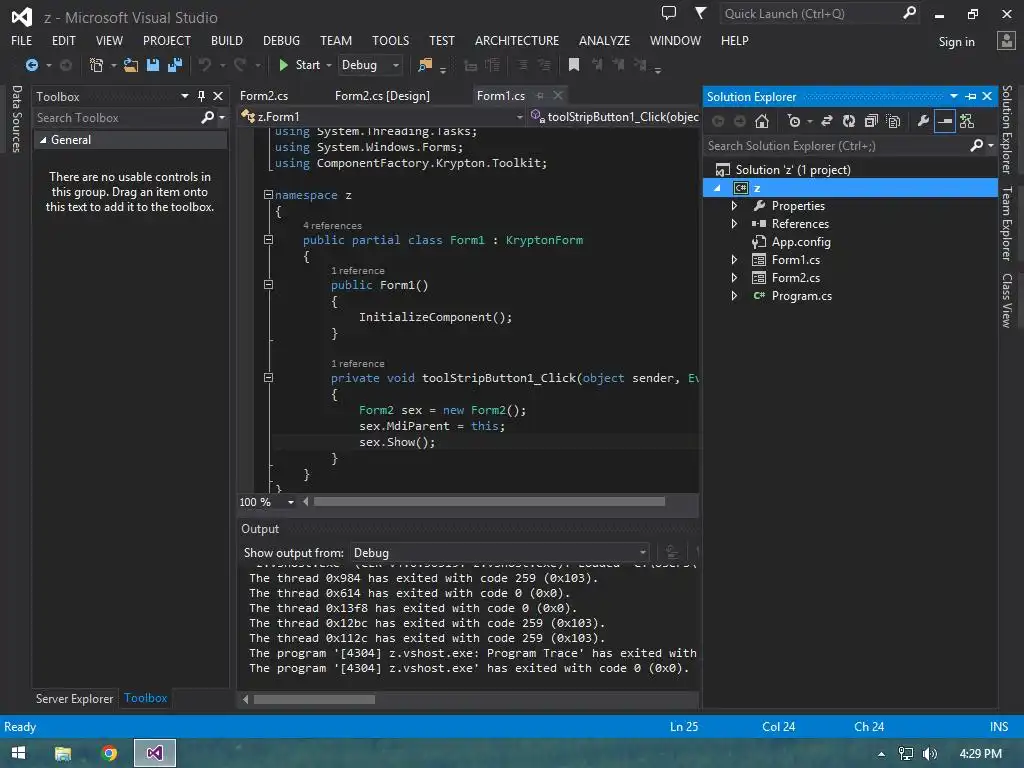This screenshot has height=768, width=1024.
Task: Click the Navigate Backward toolbar arrow
Action: (31, 65)
